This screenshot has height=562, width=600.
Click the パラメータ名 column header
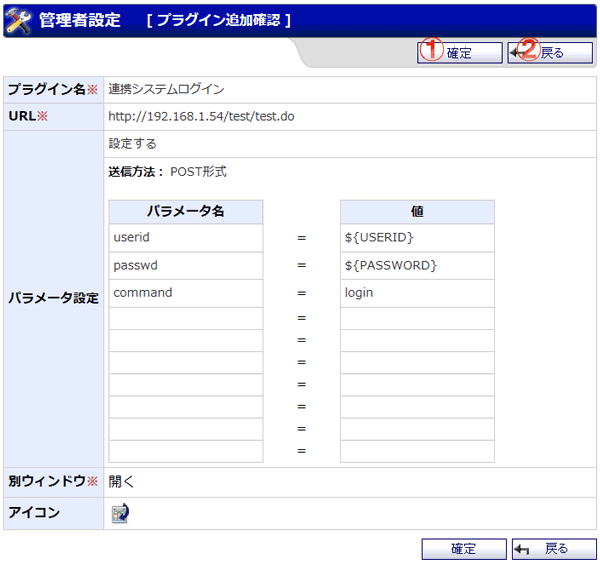[185, 212]
